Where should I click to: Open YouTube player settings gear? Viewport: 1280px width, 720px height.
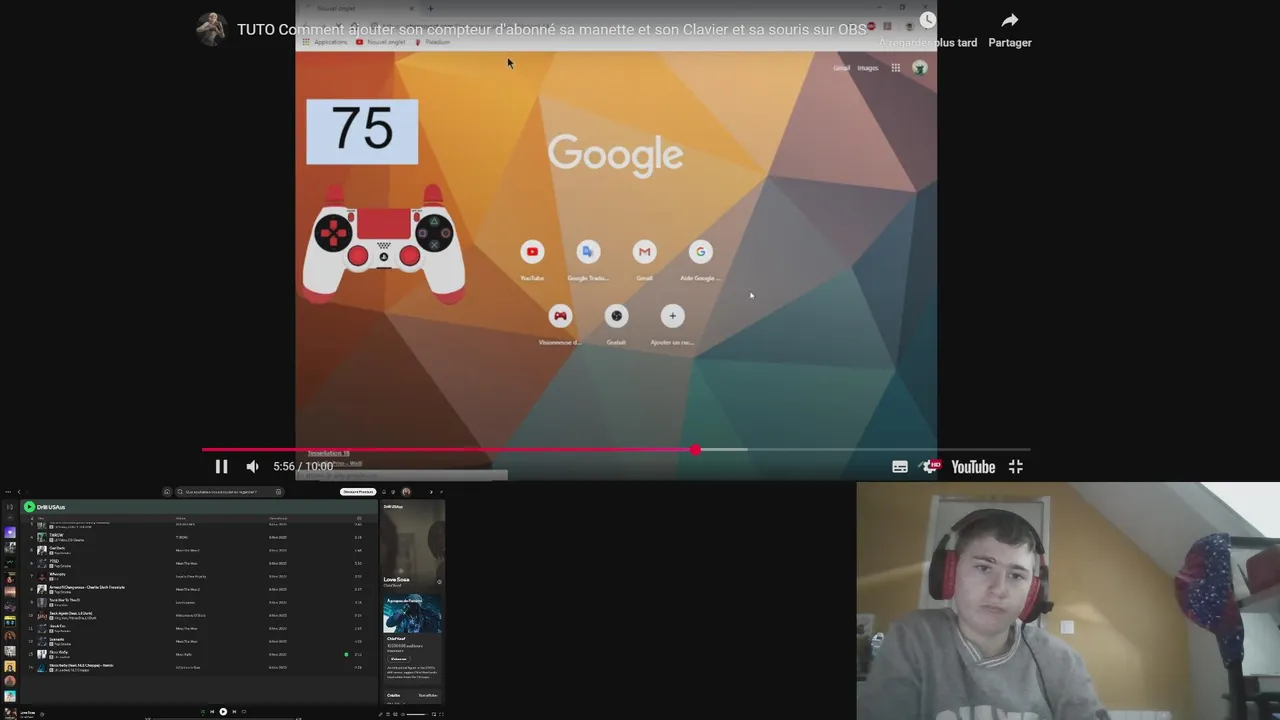click(x=932, y=467)
